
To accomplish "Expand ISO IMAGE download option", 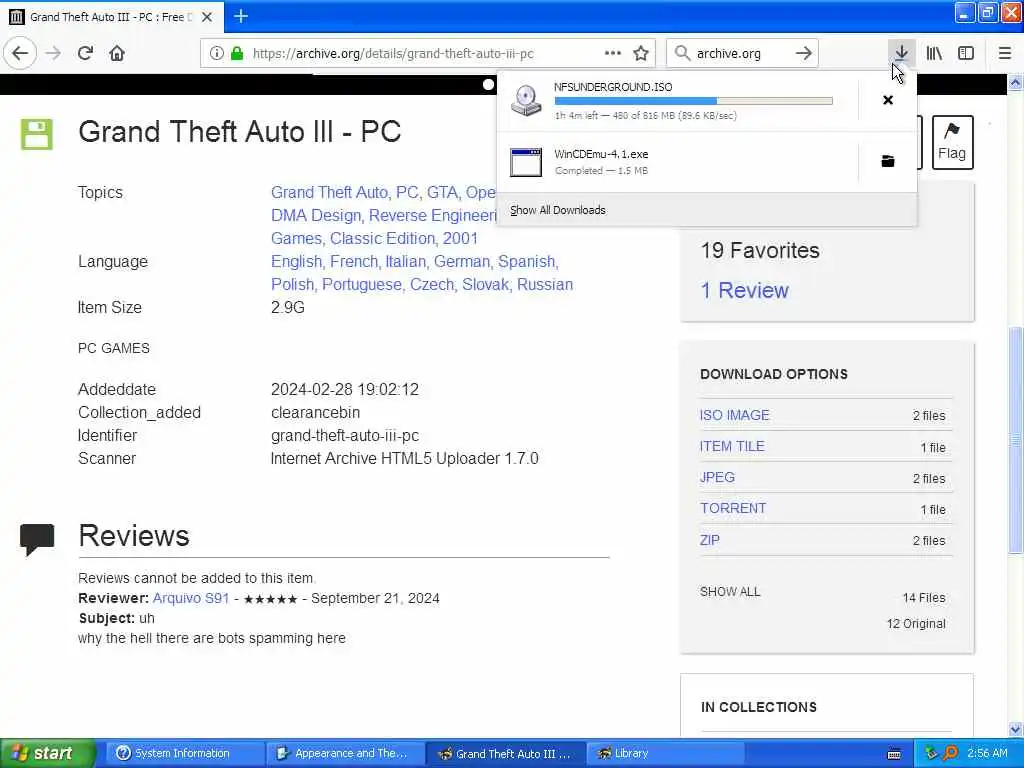I will click(735, 415).
